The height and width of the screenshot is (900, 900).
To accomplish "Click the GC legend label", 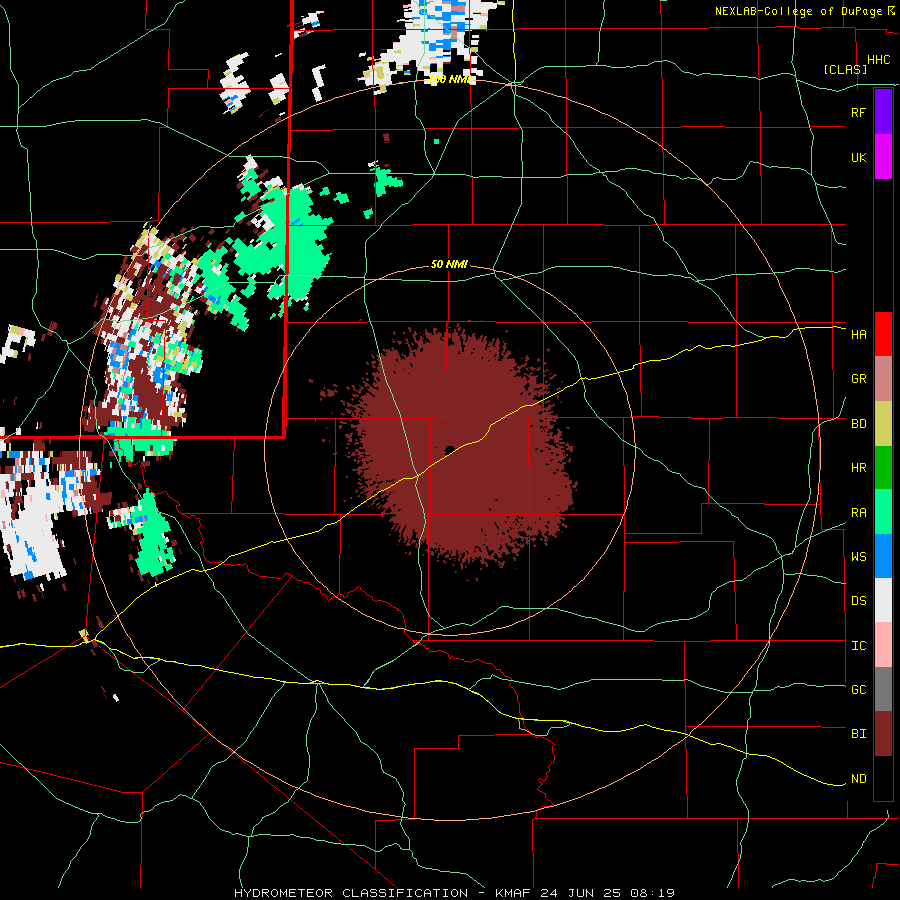I will point(858,690).
